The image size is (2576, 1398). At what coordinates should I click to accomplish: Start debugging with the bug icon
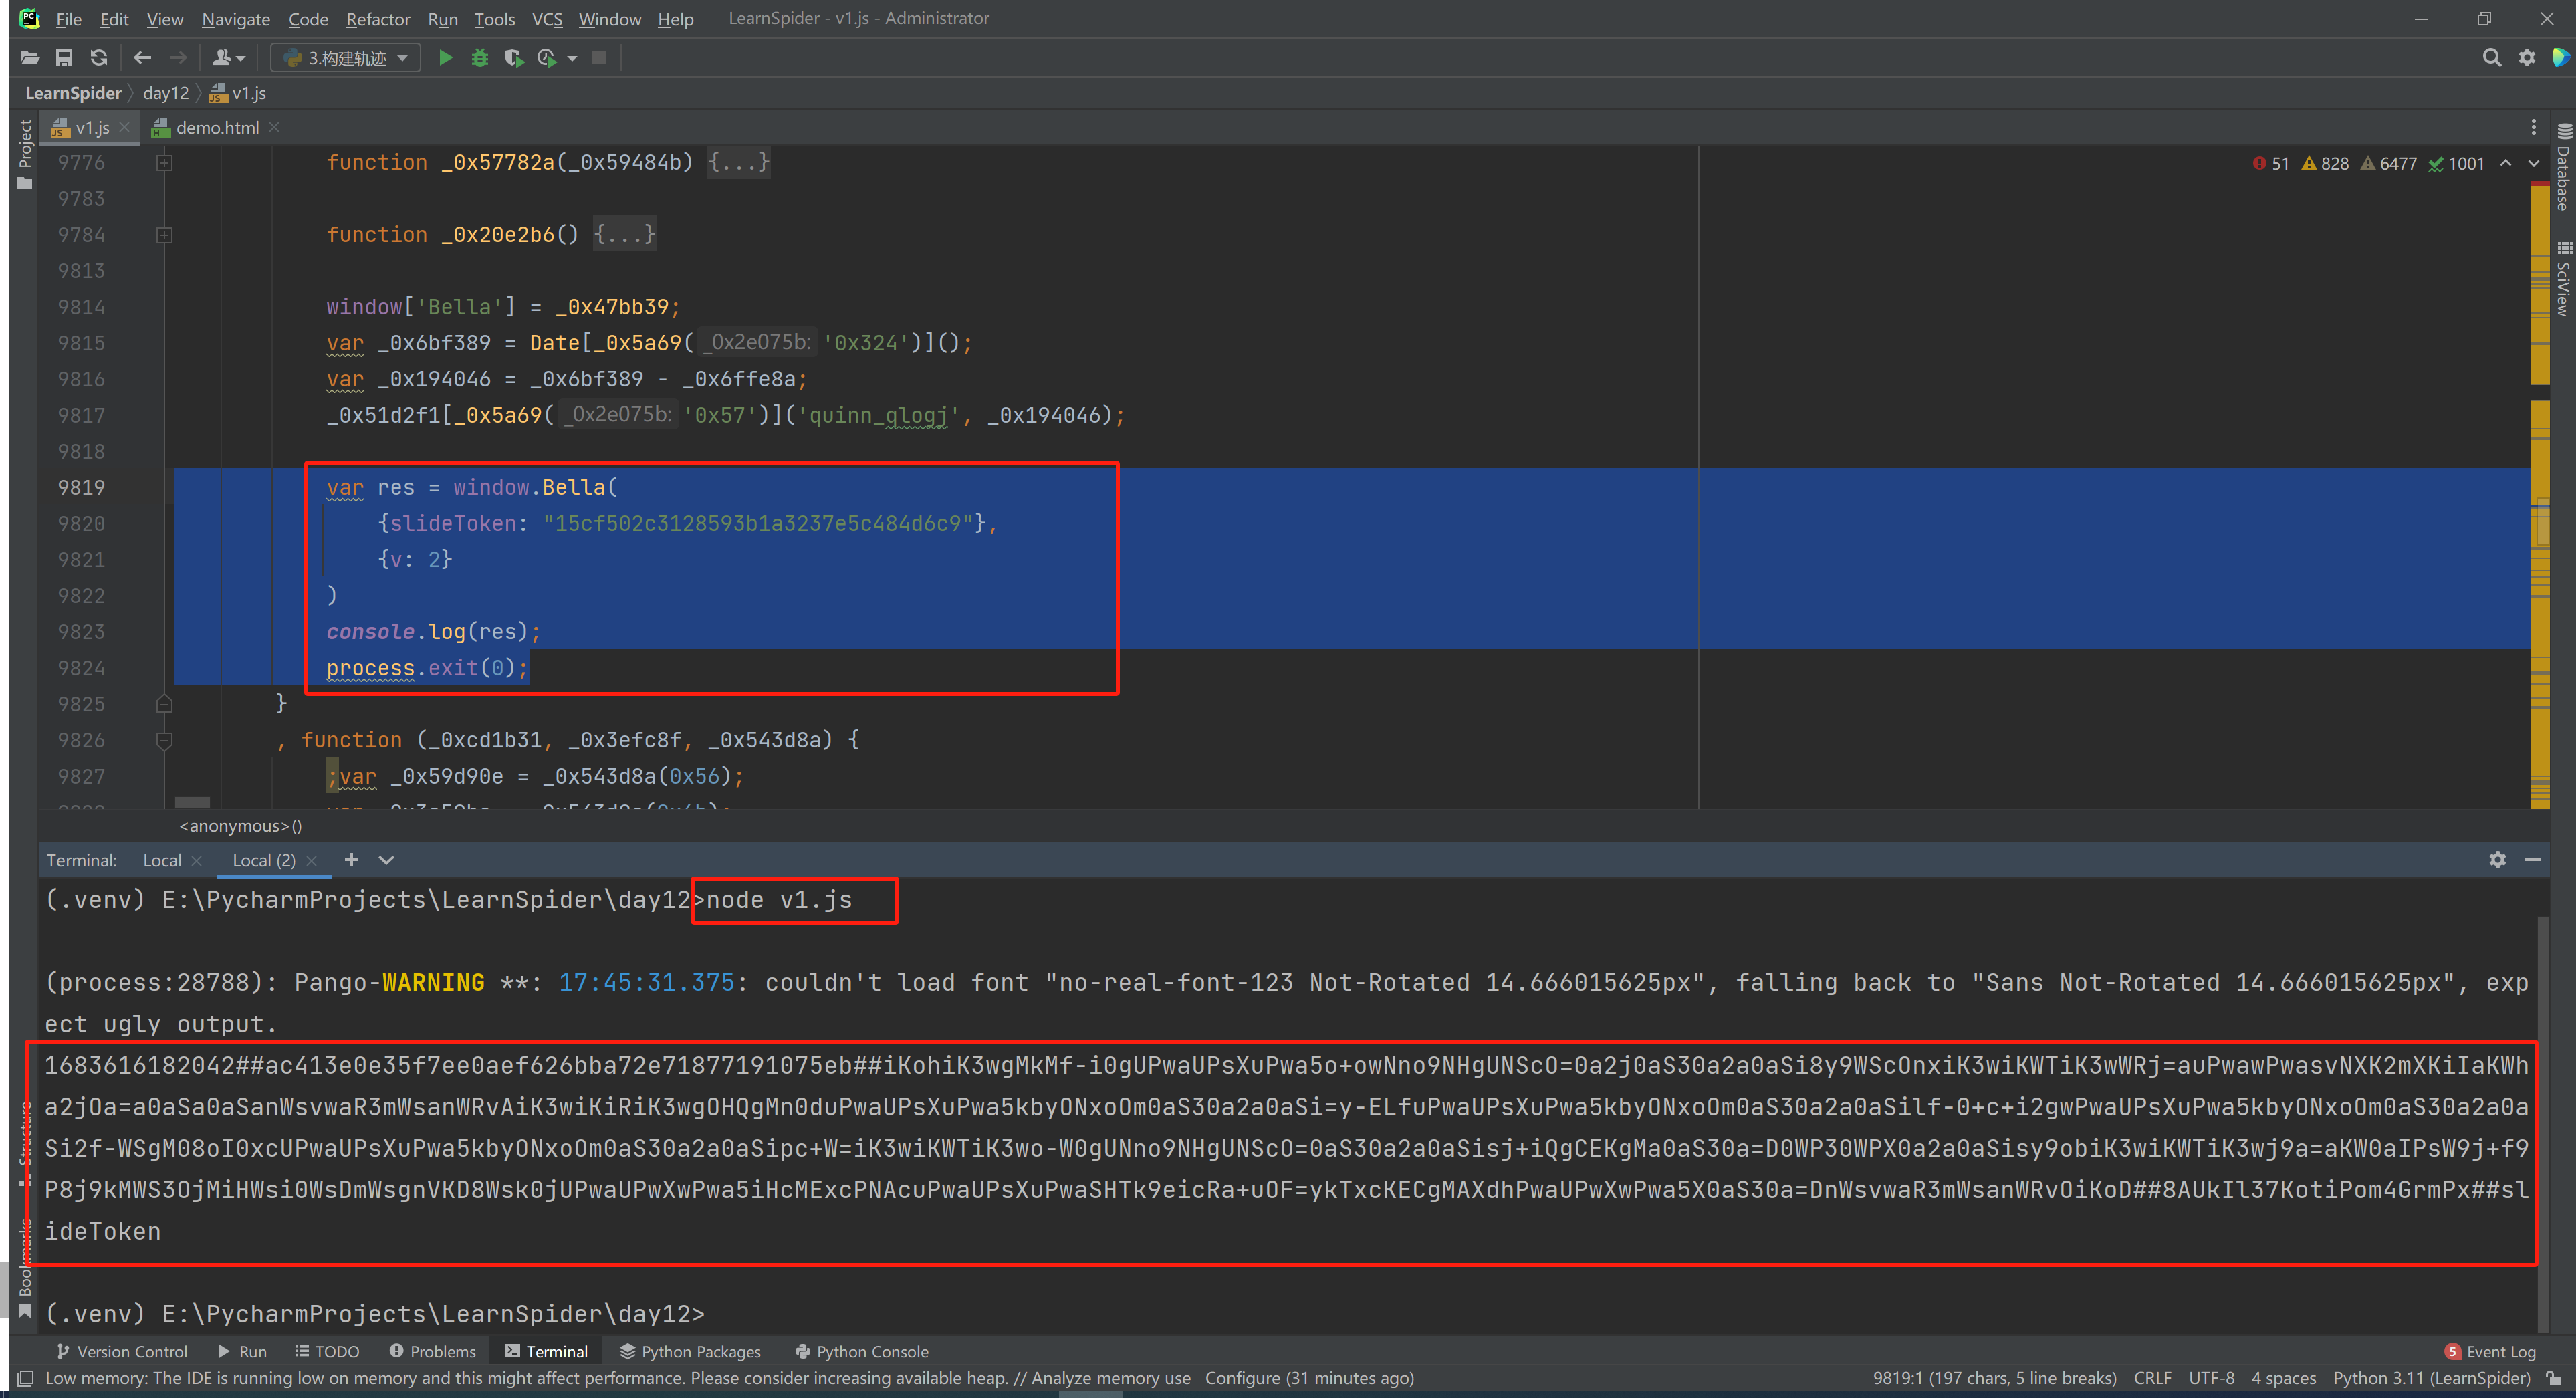coord(480,58)
